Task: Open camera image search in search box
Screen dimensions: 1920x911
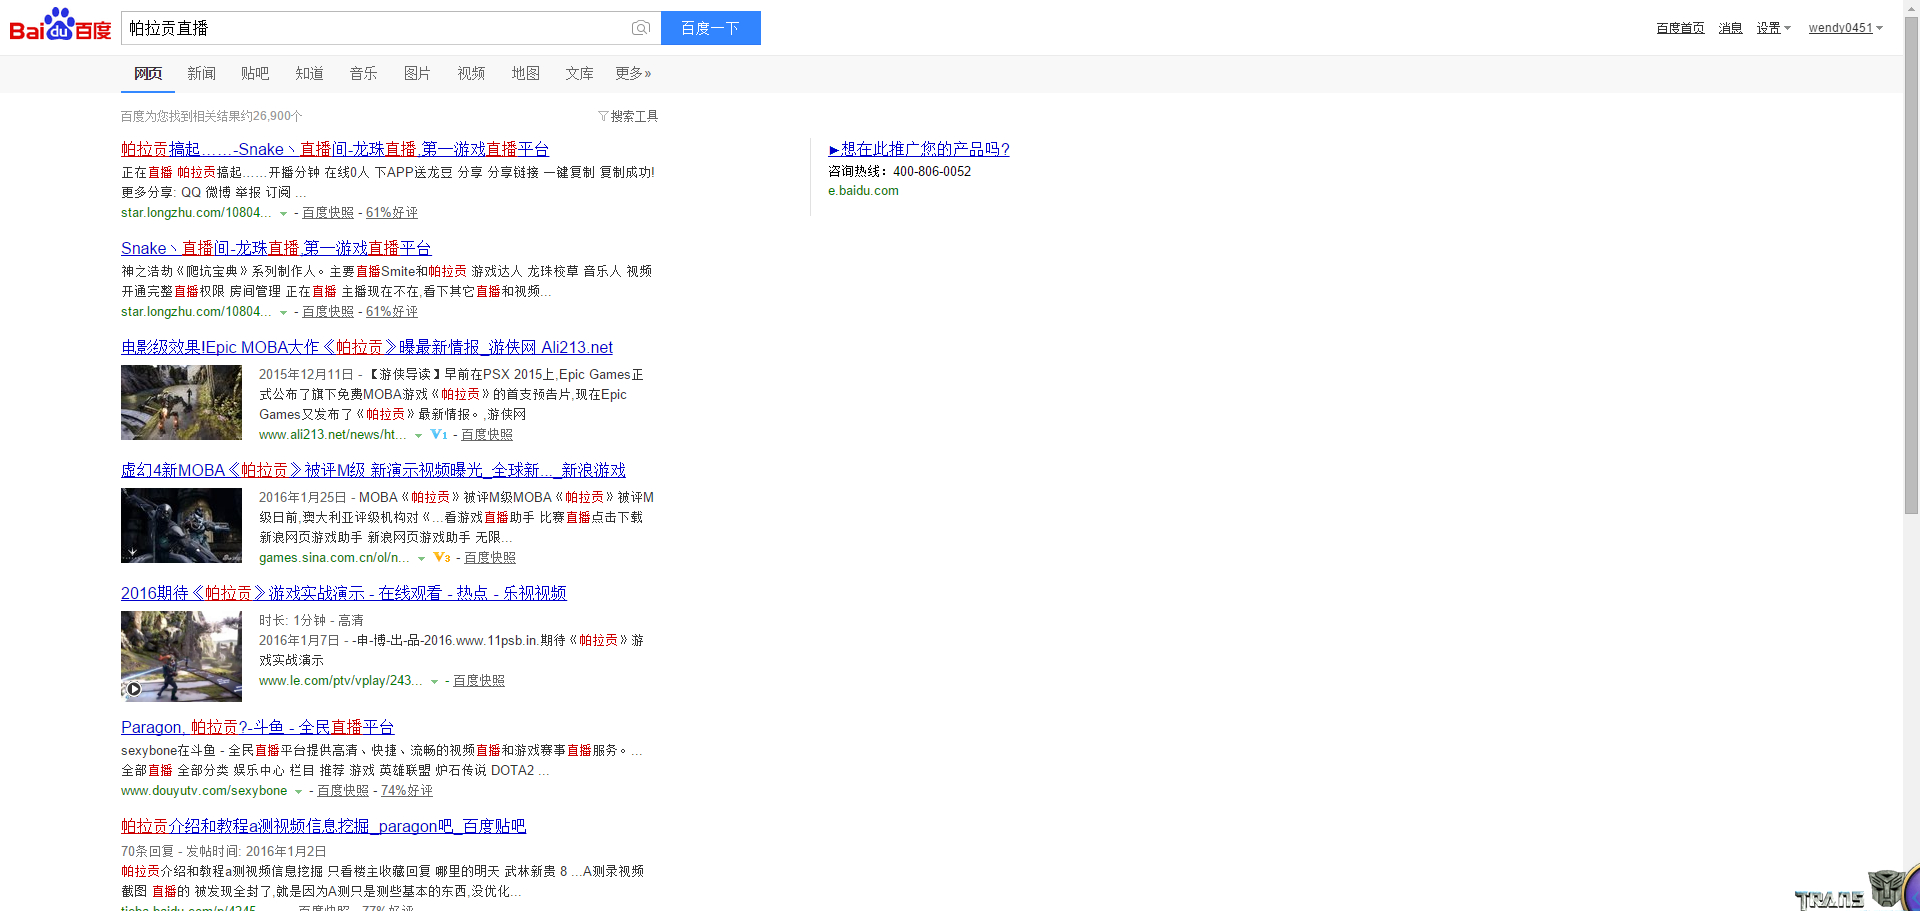Action: (641, 28)
